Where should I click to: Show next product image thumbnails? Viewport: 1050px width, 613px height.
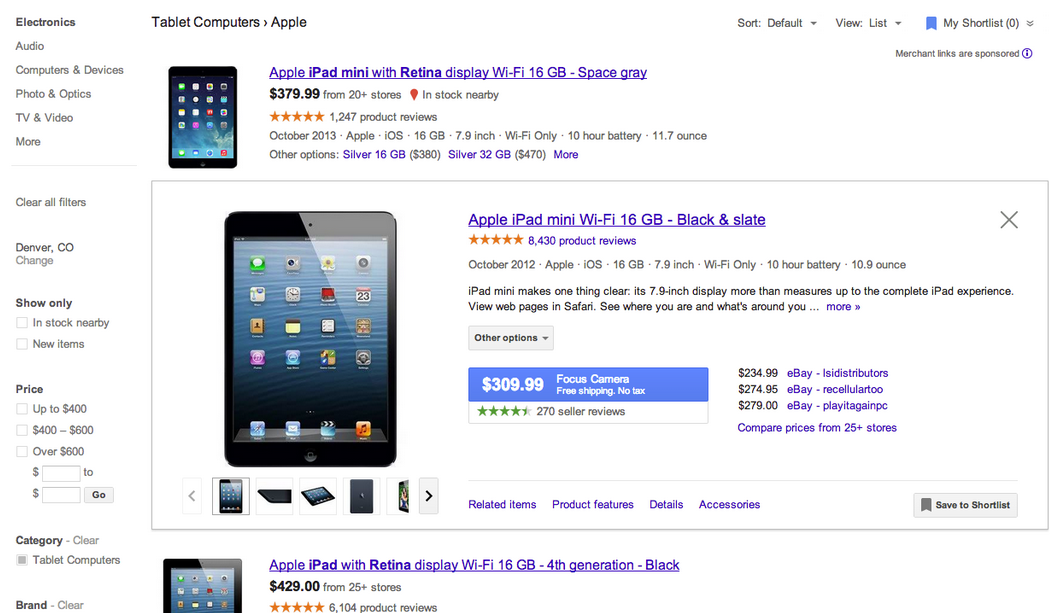tap(429, 496)
